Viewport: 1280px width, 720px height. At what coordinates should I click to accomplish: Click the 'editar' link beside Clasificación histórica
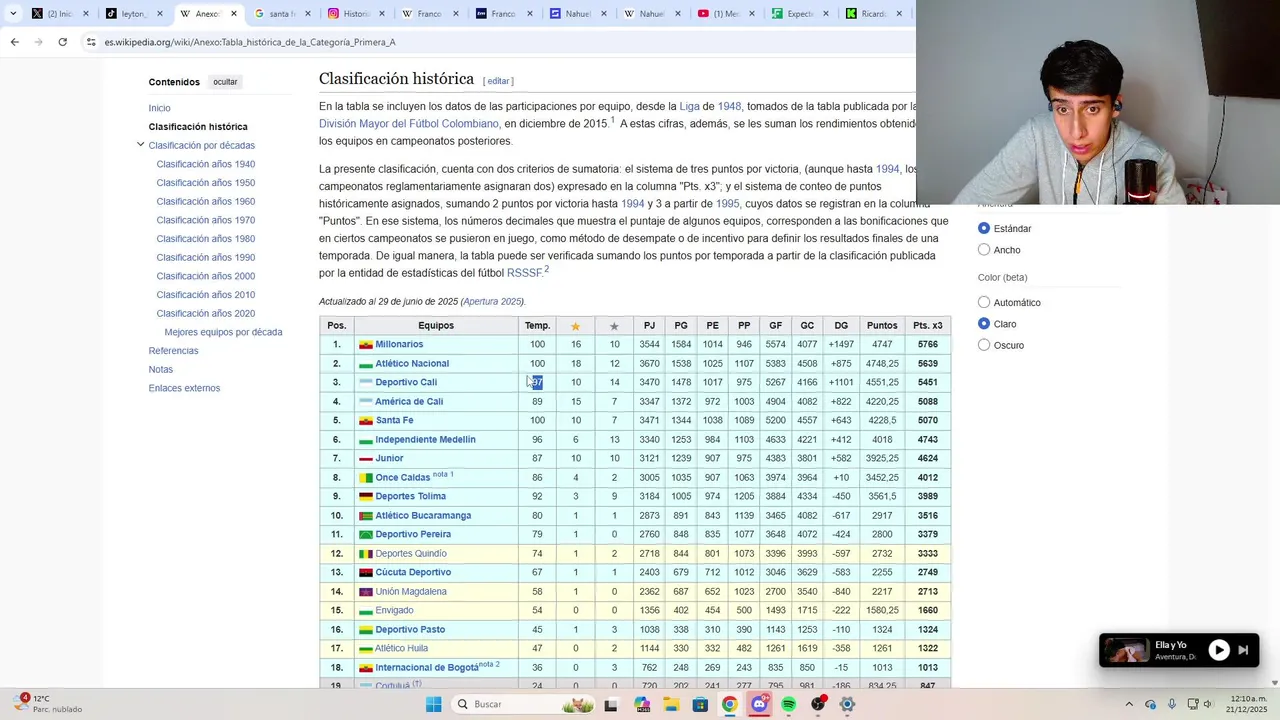pyautogui.click(x=499, y=81)
